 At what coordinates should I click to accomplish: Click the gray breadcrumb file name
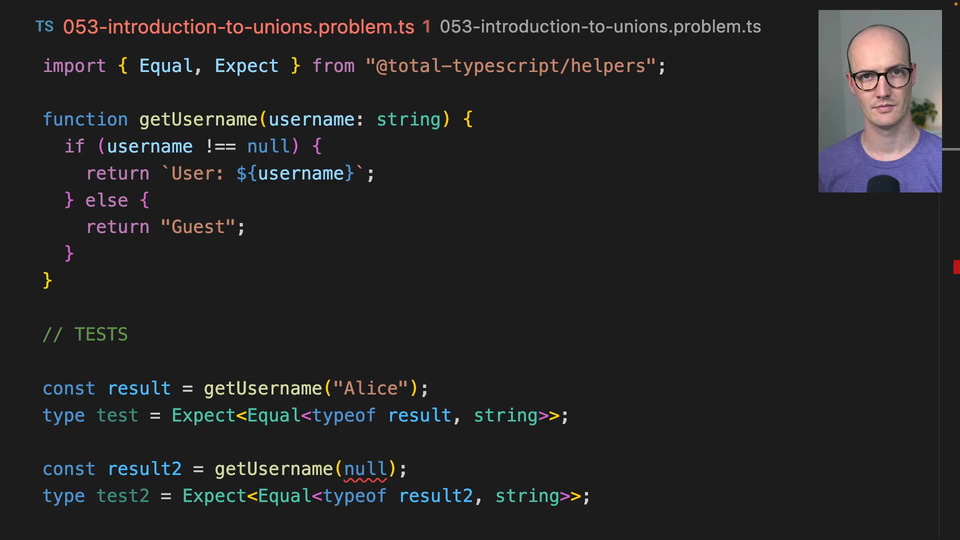[600, 27]
